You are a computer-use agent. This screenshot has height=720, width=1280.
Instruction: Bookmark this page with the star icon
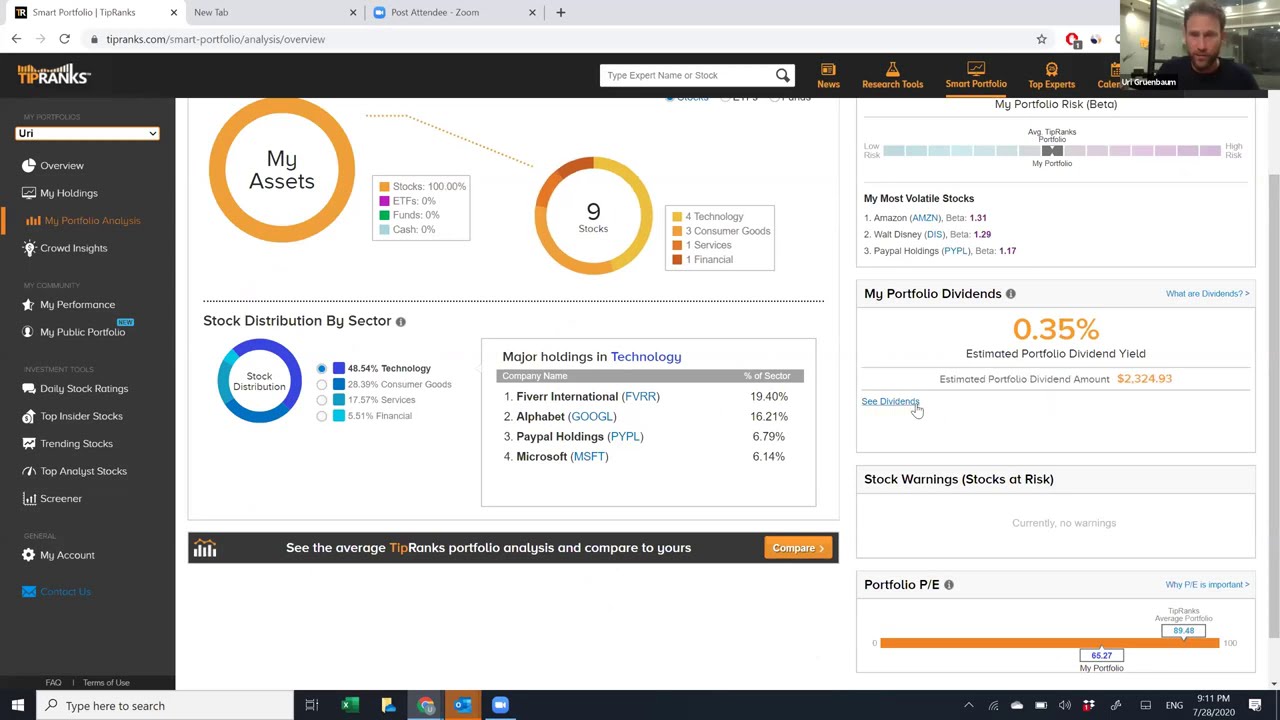pyautogui.click(x=1041, y=39)
